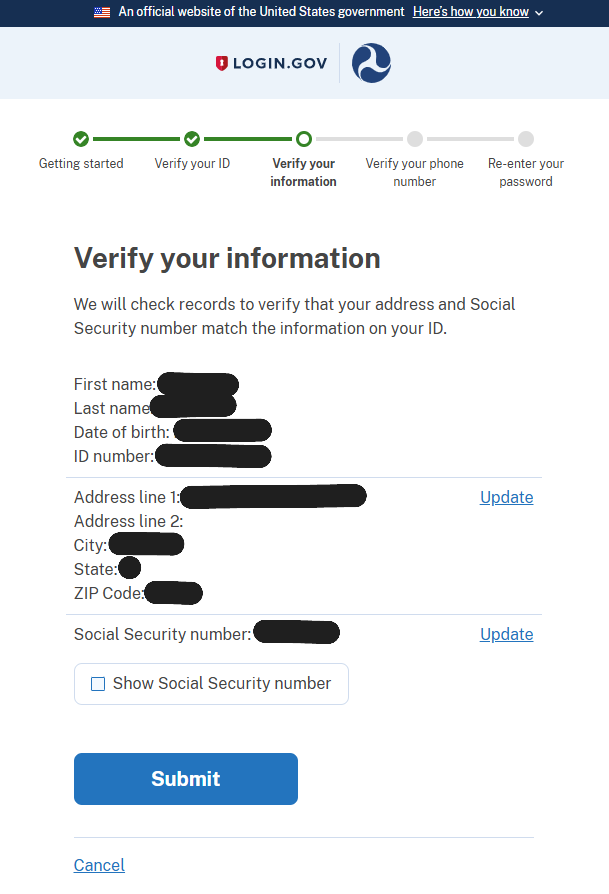This screenshot has height=894, width=609.
Task: Click the Department of Transportation logo
Action: tap(370, 62)
